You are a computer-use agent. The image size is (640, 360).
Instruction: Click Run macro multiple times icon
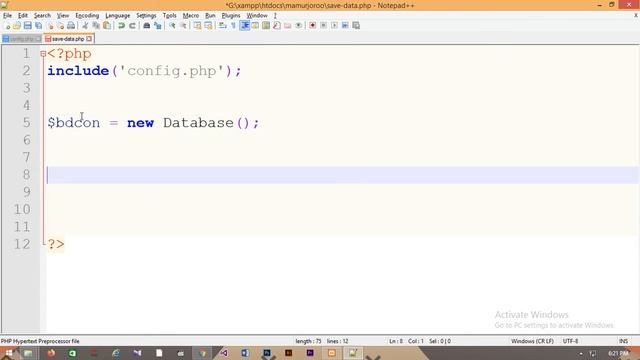pos(345,26)
